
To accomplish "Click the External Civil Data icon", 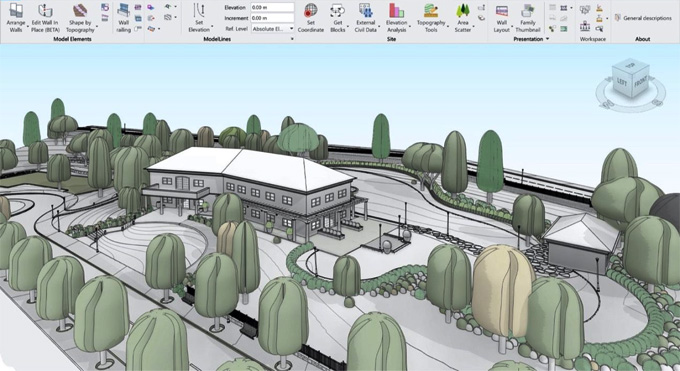I will point(365,10).
